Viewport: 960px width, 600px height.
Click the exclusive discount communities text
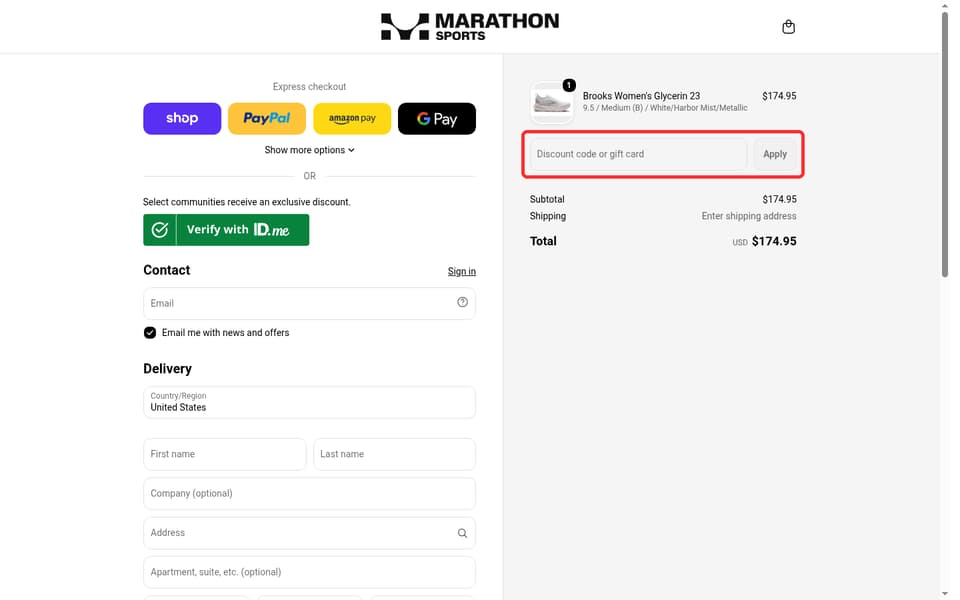[247, 202]
